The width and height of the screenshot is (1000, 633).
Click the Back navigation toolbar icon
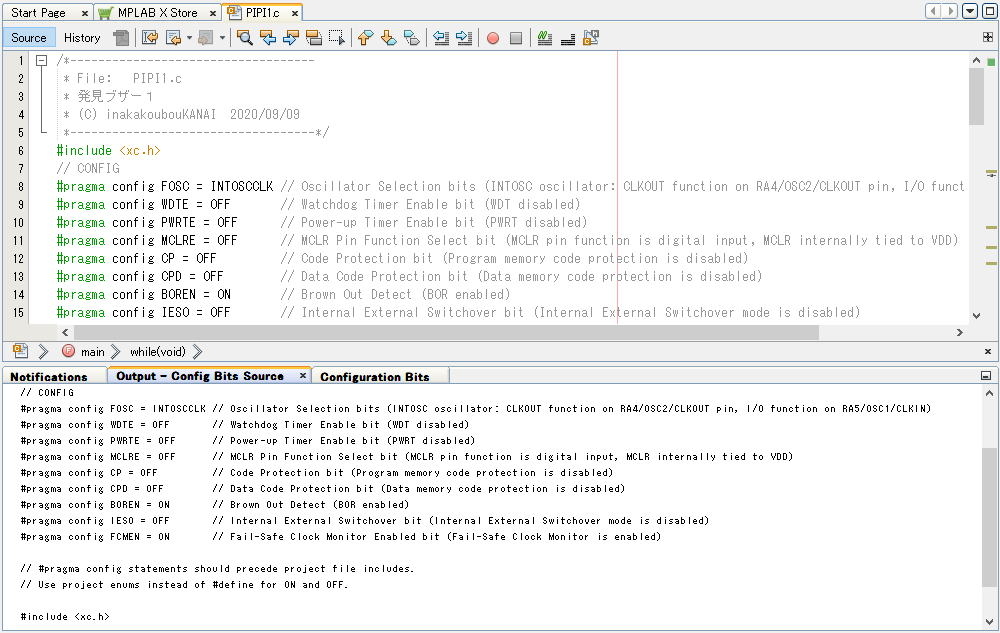coord(173,38)
